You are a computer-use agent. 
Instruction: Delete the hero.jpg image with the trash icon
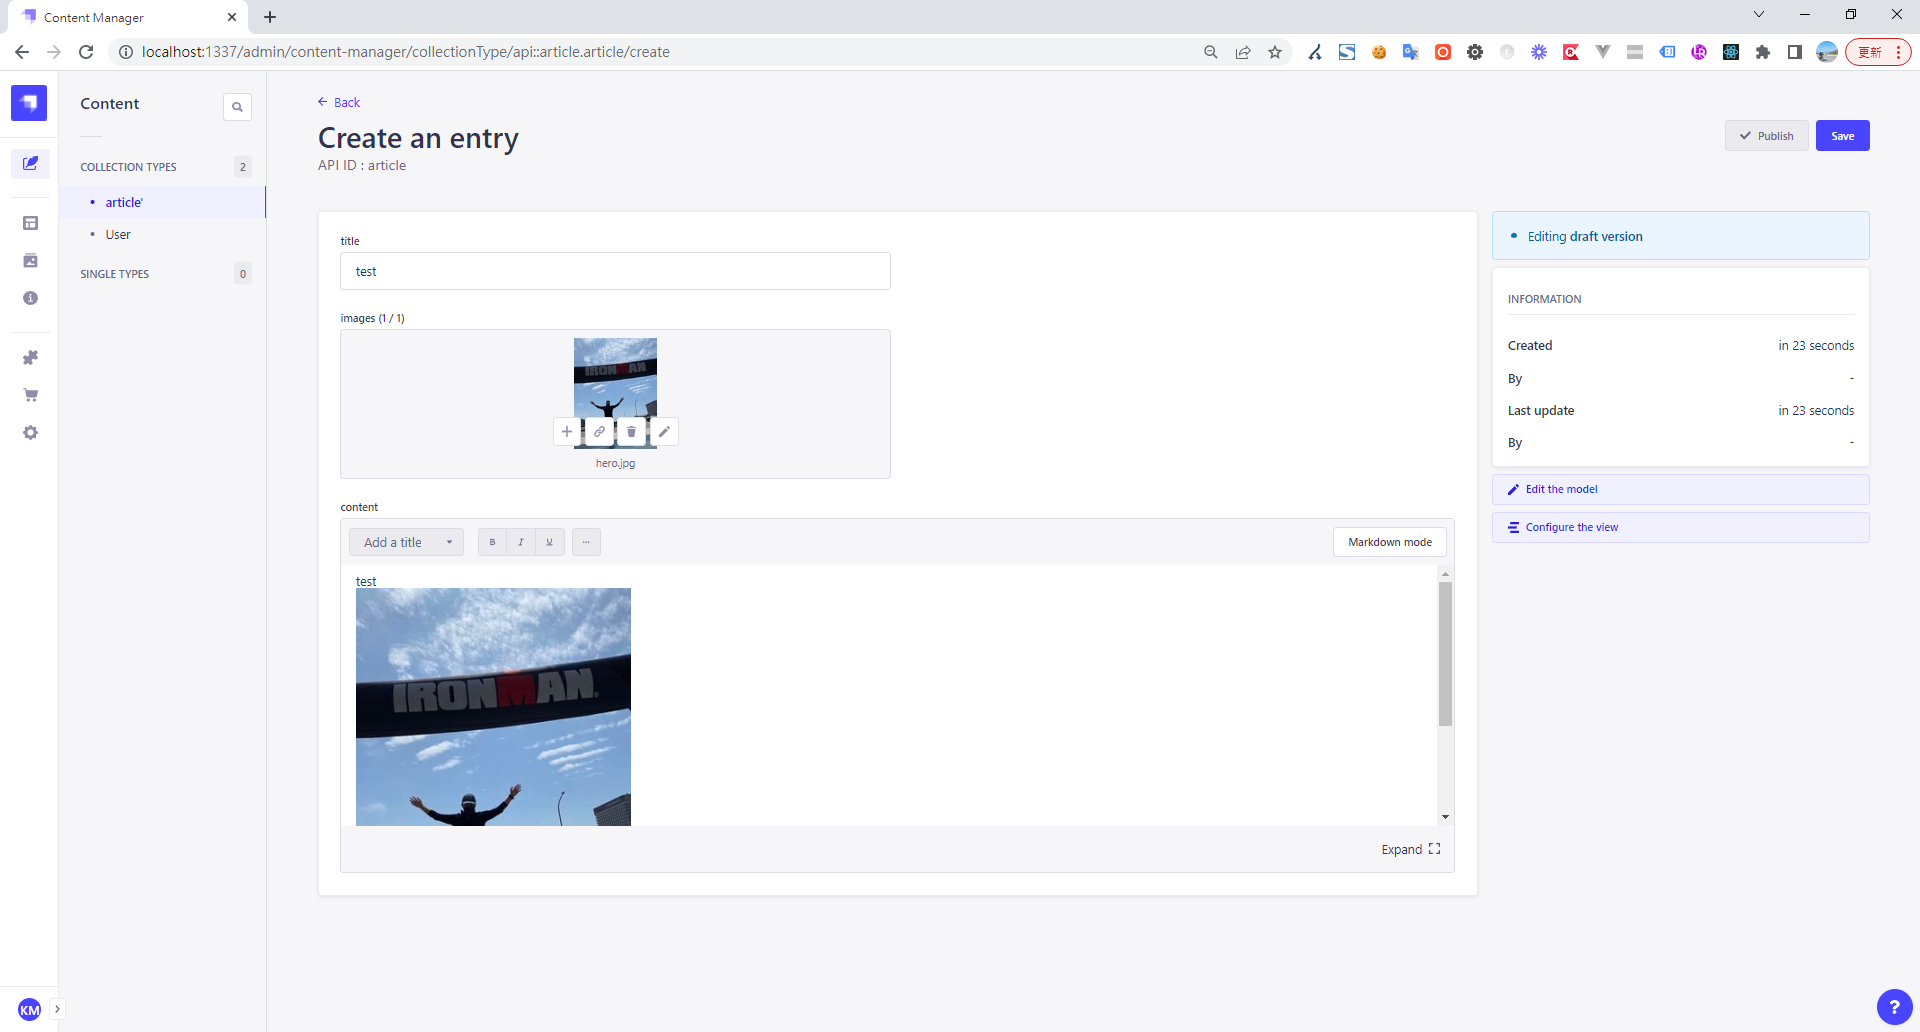coord(631,432)
